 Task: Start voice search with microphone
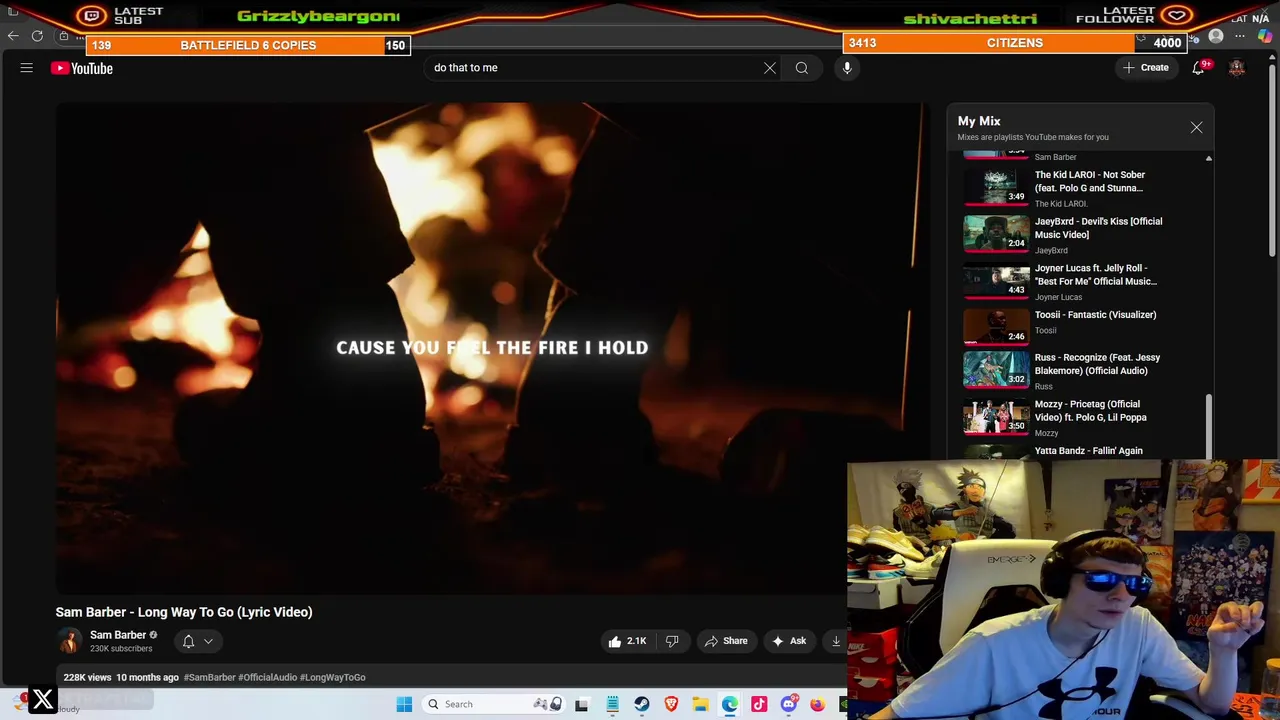click(847, 68)
